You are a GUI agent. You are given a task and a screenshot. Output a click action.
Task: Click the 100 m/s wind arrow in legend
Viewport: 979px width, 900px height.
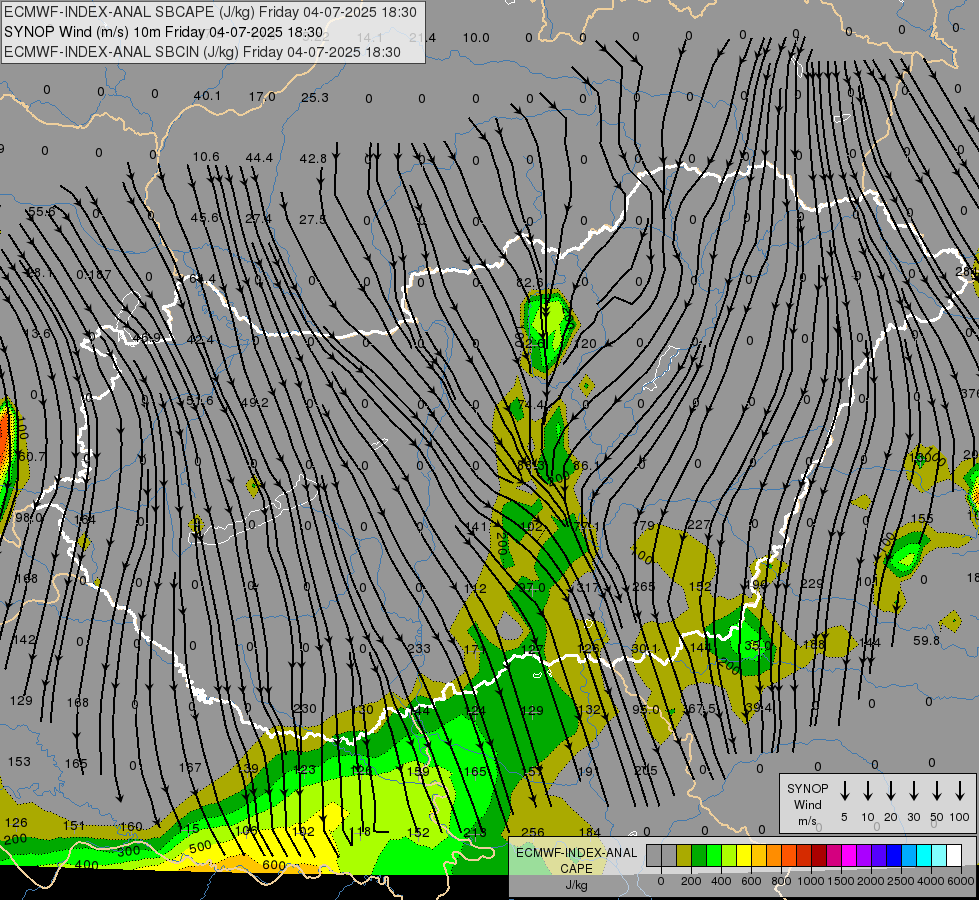(960, 791)
